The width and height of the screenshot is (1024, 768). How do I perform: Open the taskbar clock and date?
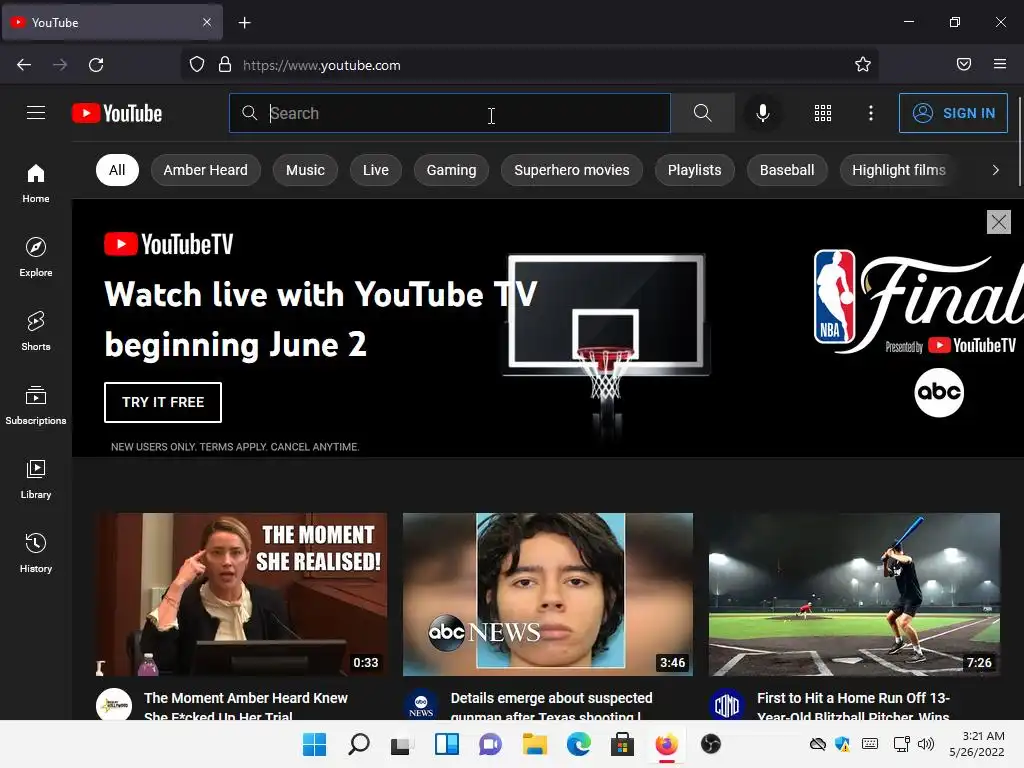tap(977, 744)
